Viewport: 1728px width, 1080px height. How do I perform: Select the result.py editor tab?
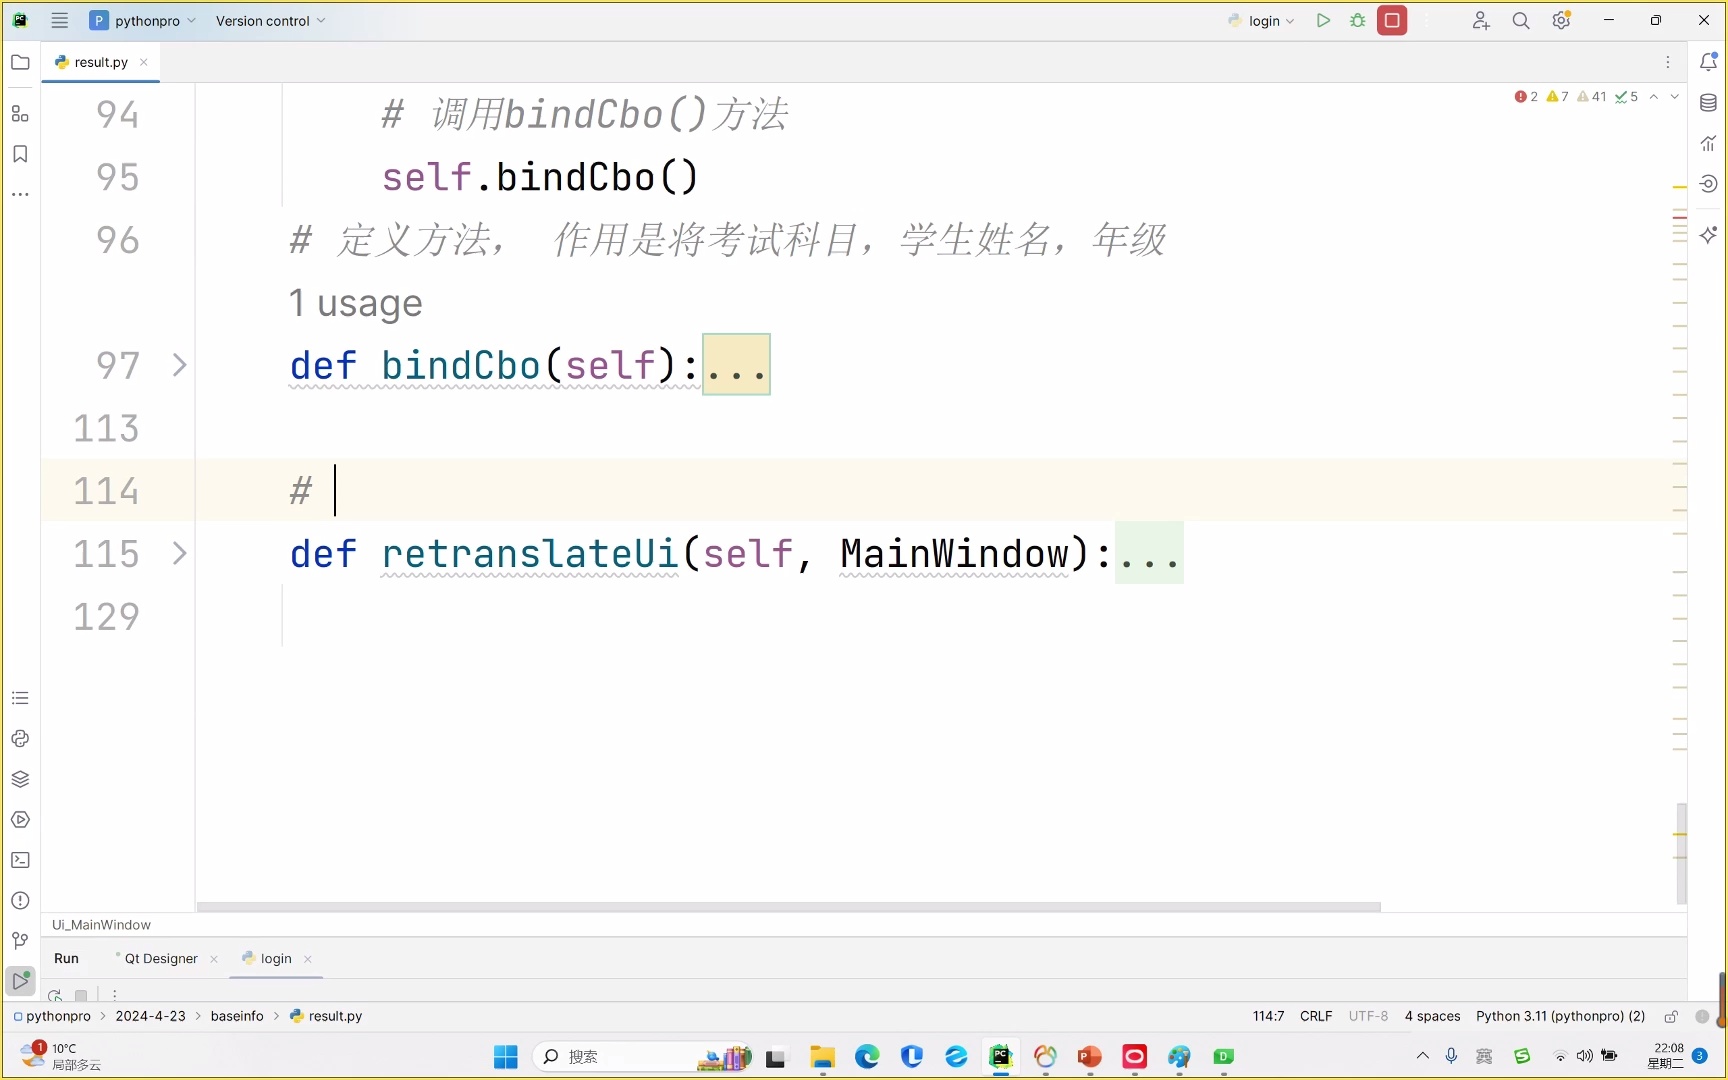click(x=100, y=61)
